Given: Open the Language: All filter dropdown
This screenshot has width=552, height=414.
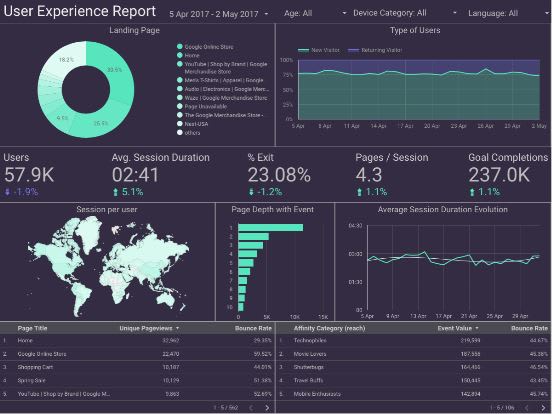Looking at the screenshot, I should 508,13.
